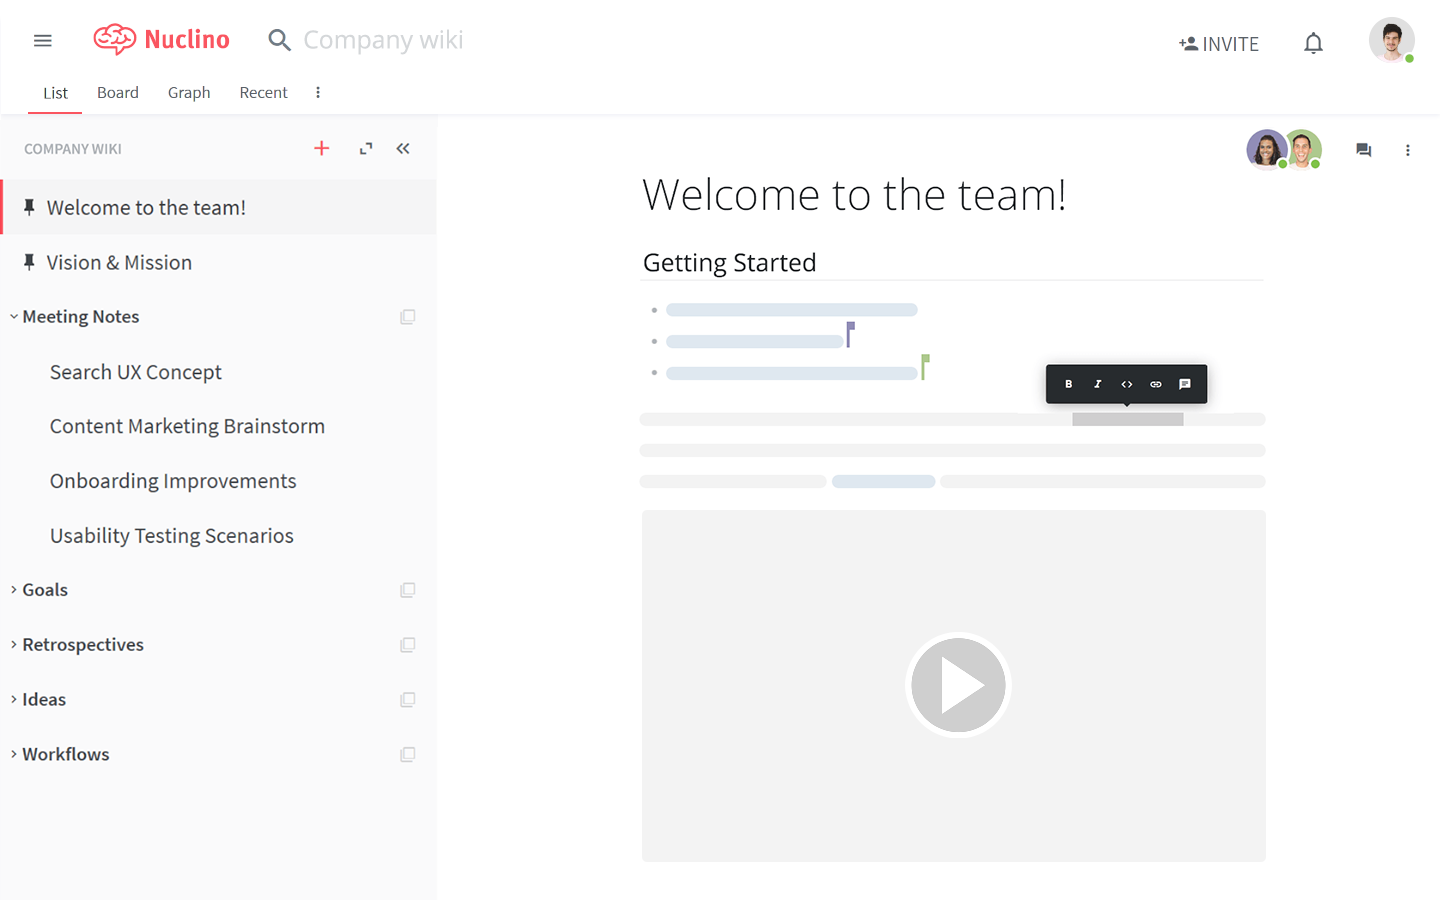1440x900 pixels.
Task: Open notifications with the bell icon
Action: click(x=1313, y=42)
